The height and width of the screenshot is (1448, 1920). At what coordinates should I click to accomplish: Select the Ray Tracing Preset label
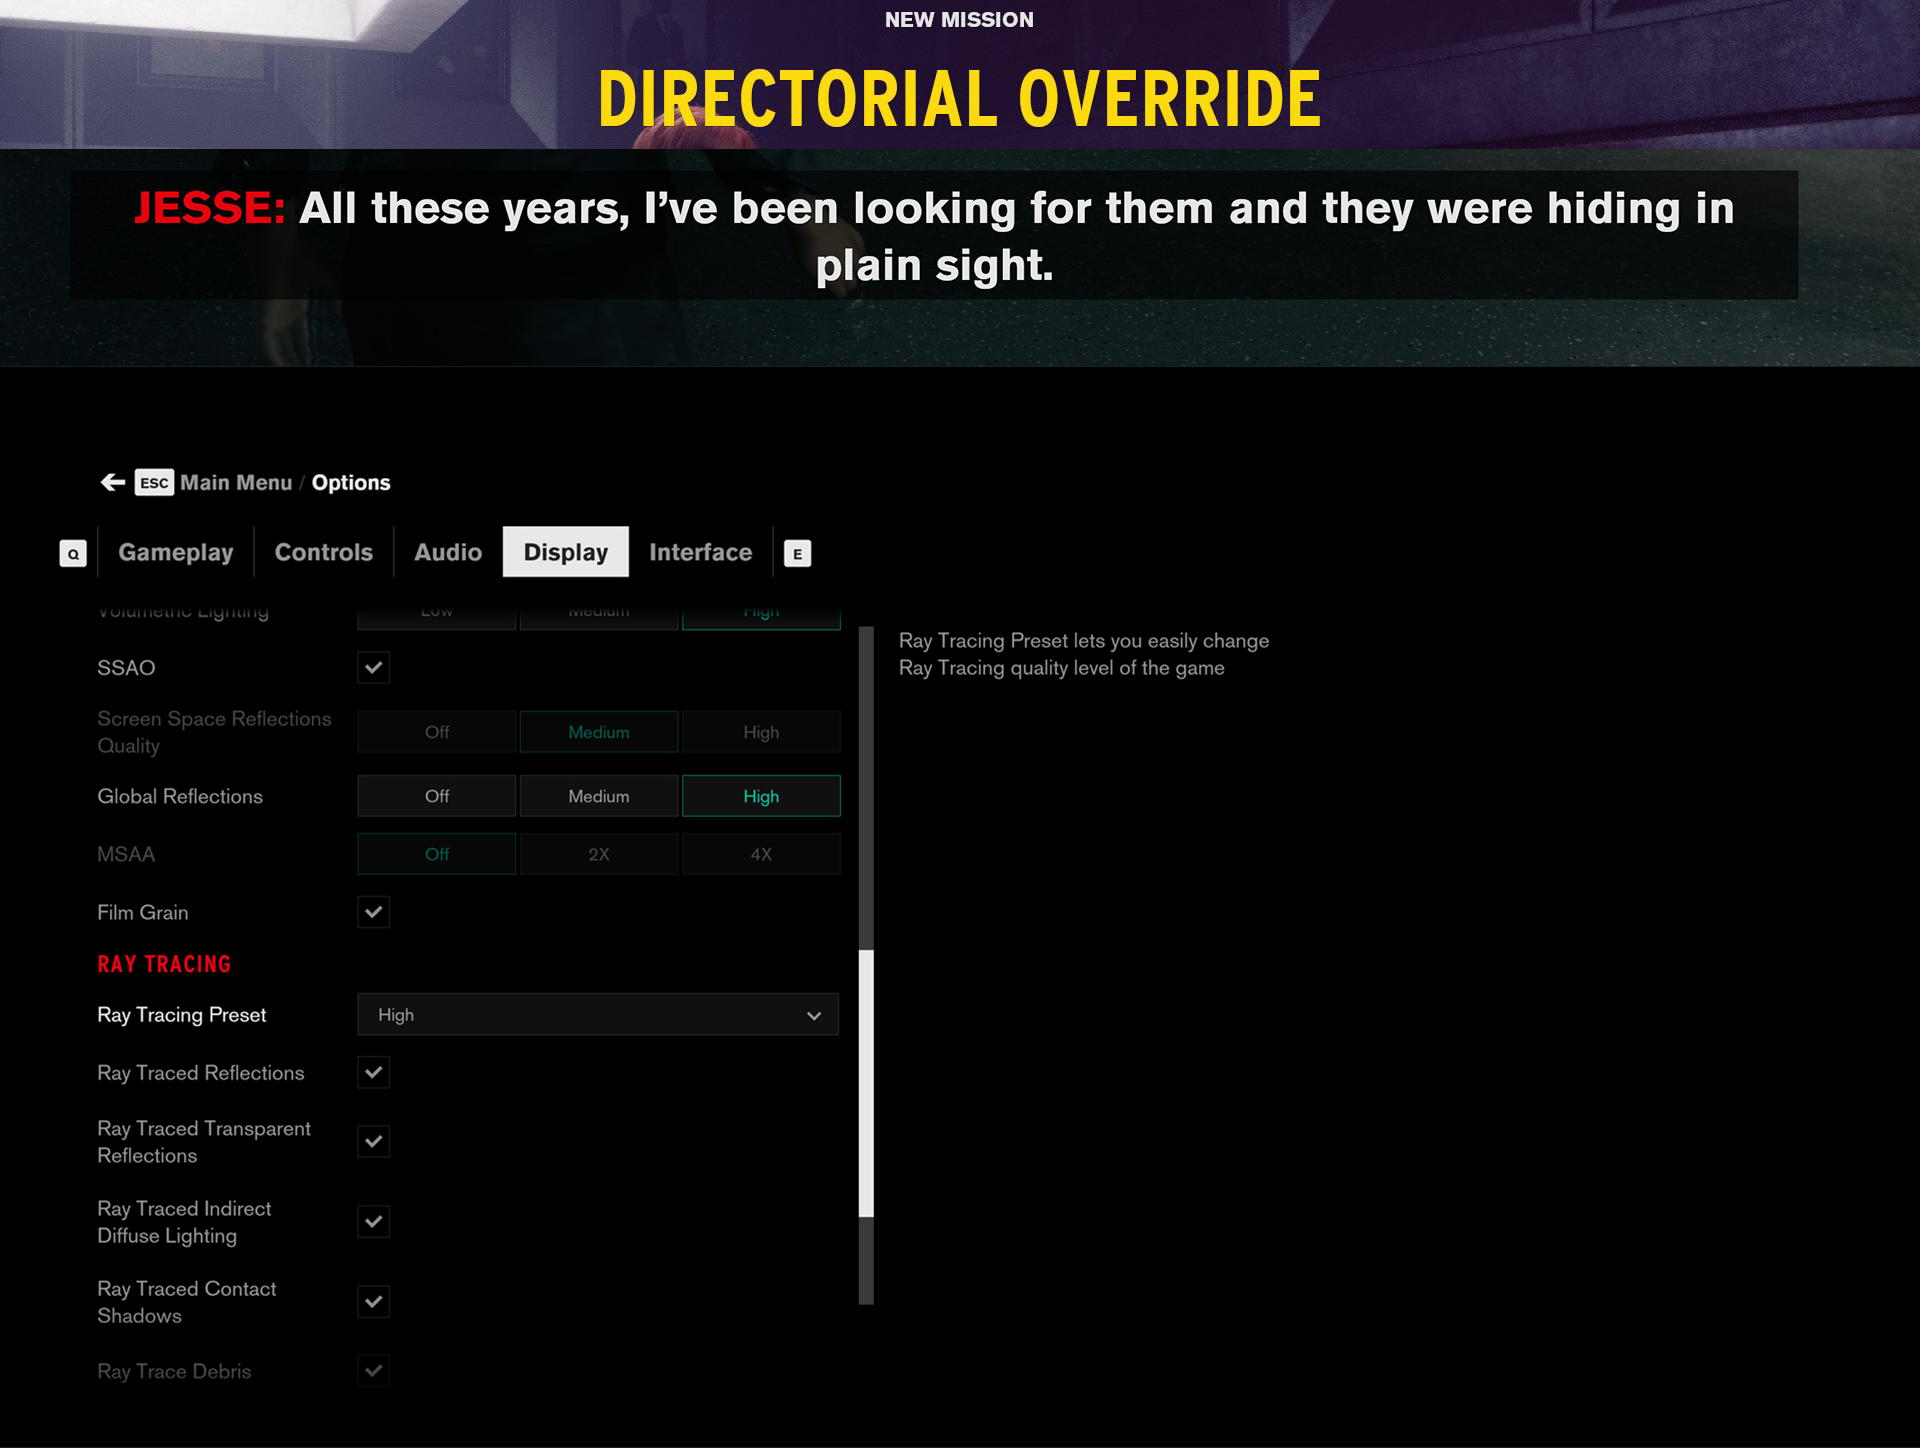(182, 1015)
